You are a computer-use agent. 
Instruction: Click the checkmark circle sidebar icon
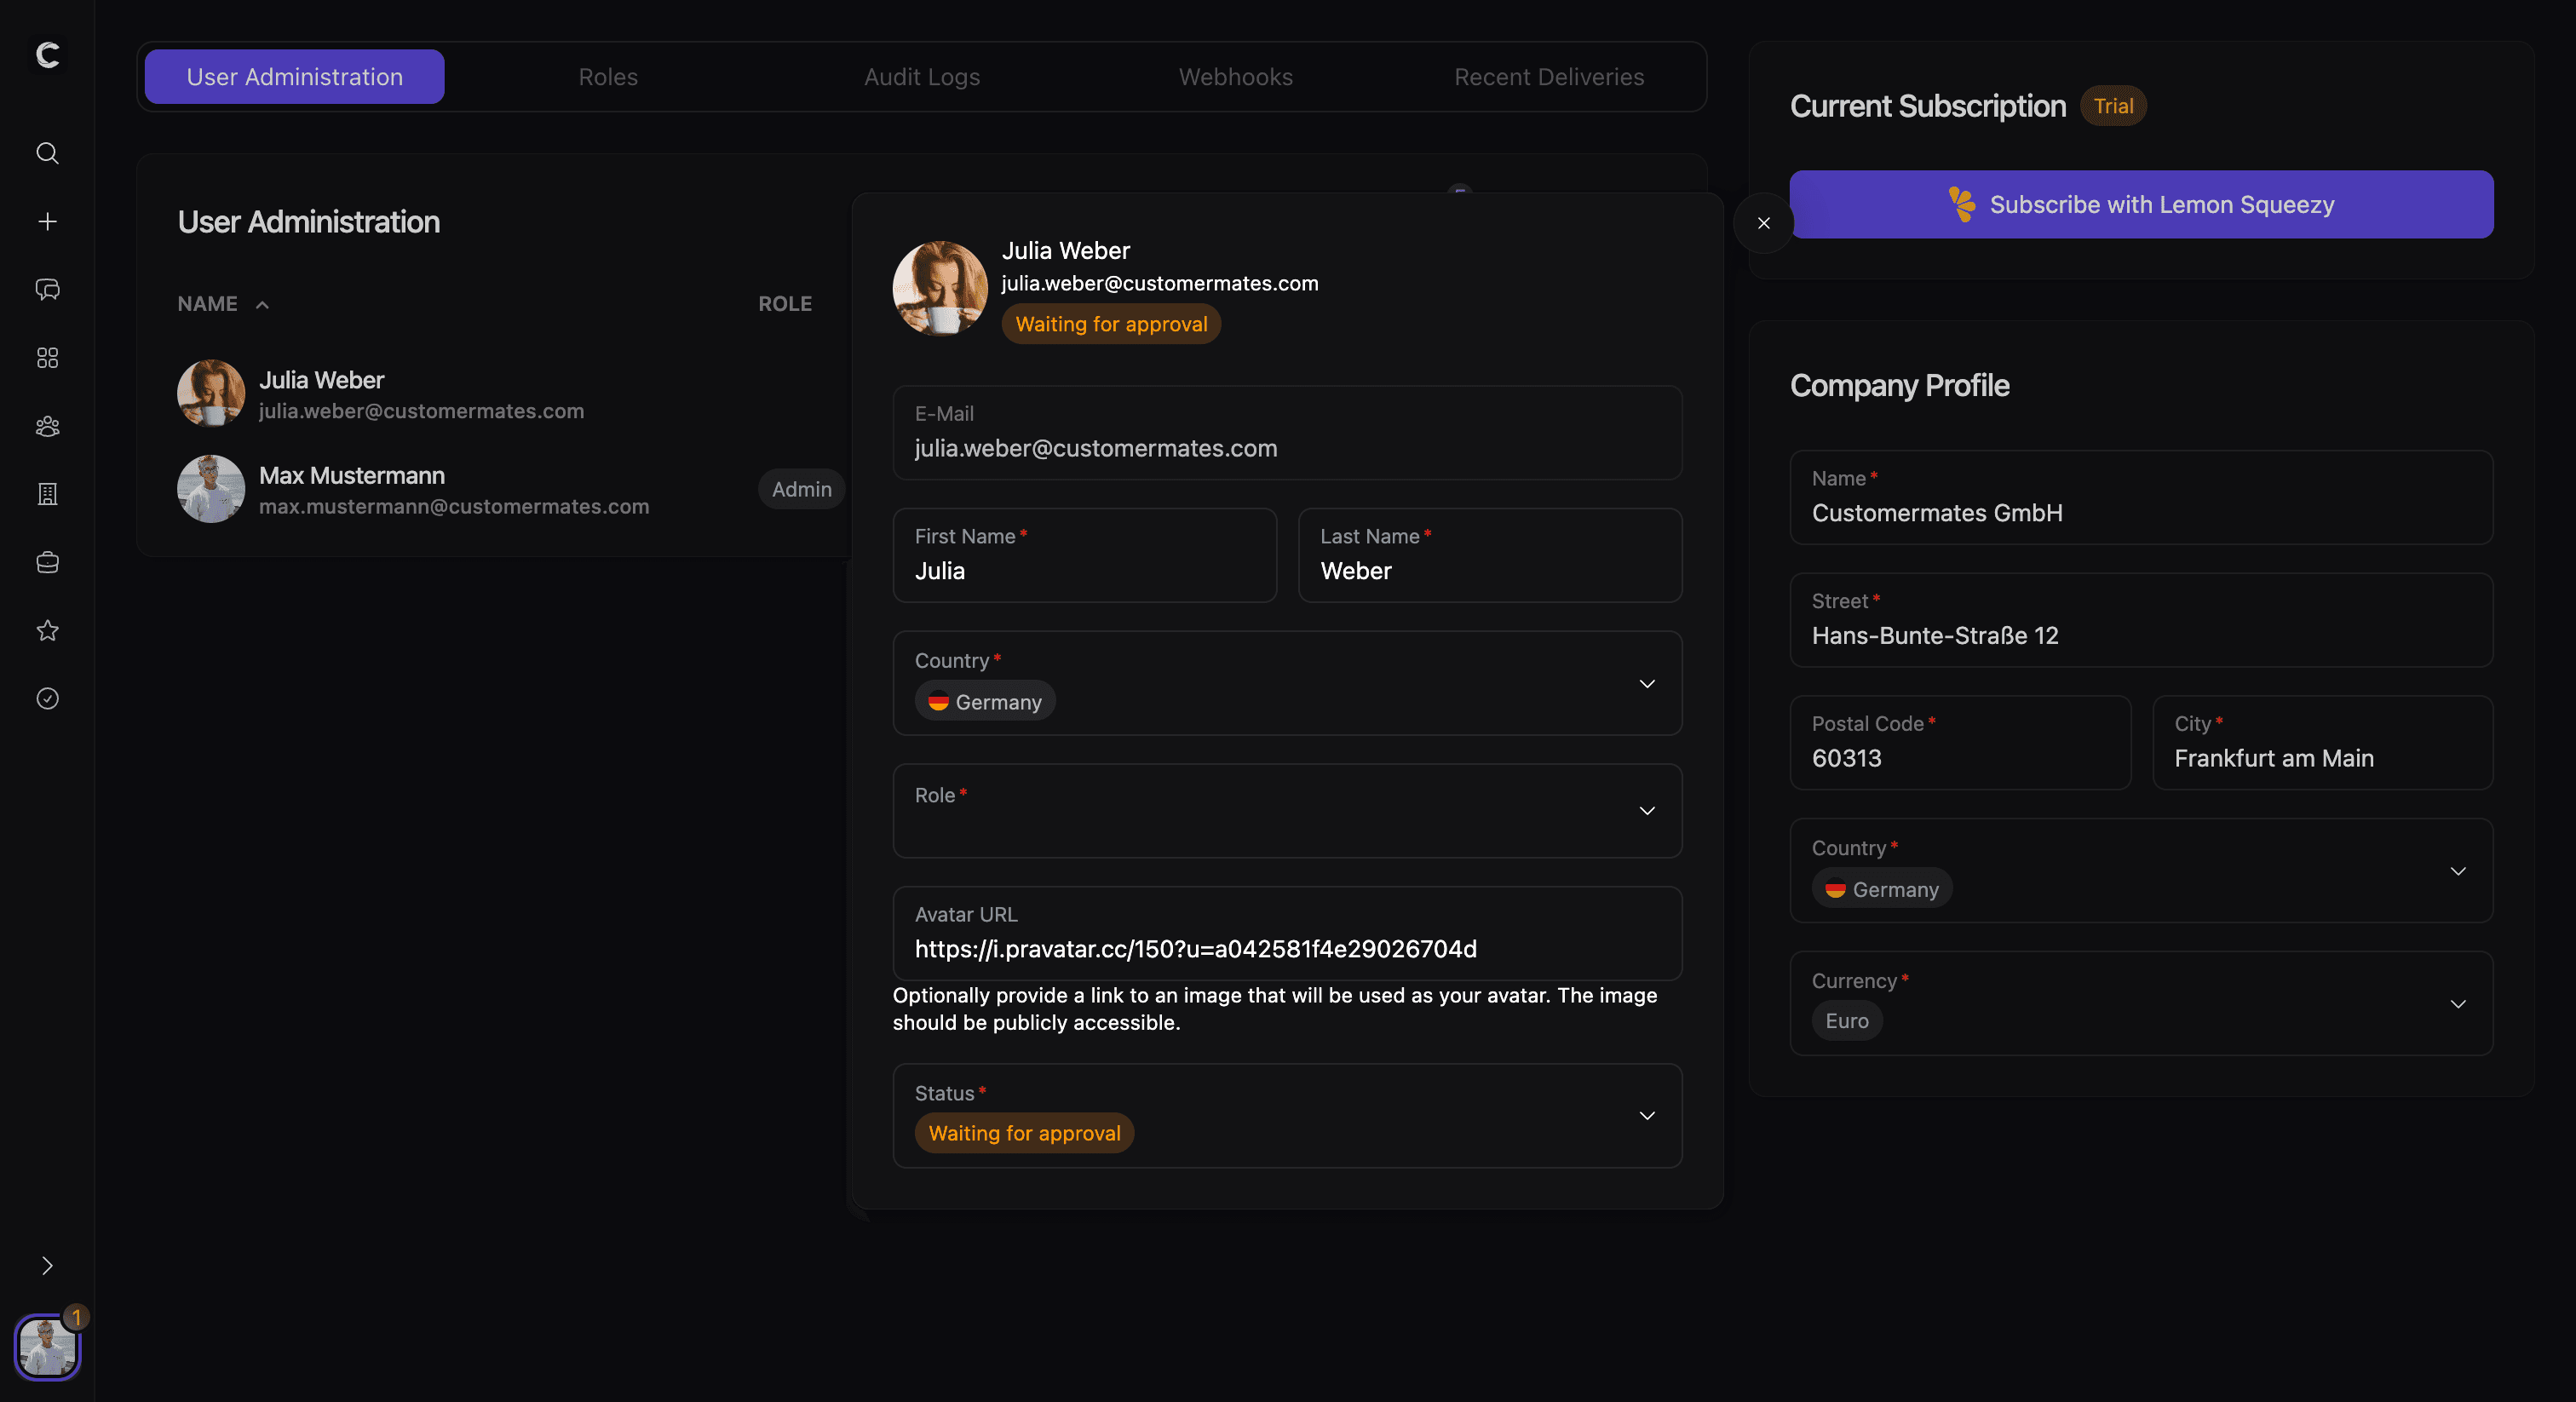tap(47, 698)
